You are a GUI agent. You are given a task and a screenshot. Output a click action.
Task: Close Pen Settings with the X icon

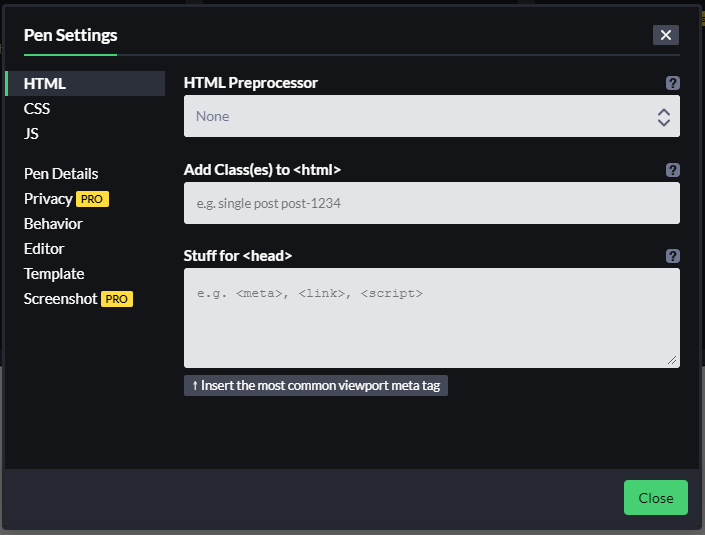point(666,35)
